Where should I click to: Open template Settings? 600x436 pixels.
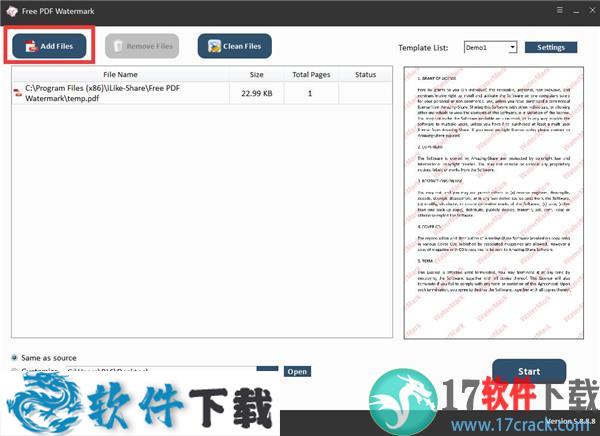[551, 47]
